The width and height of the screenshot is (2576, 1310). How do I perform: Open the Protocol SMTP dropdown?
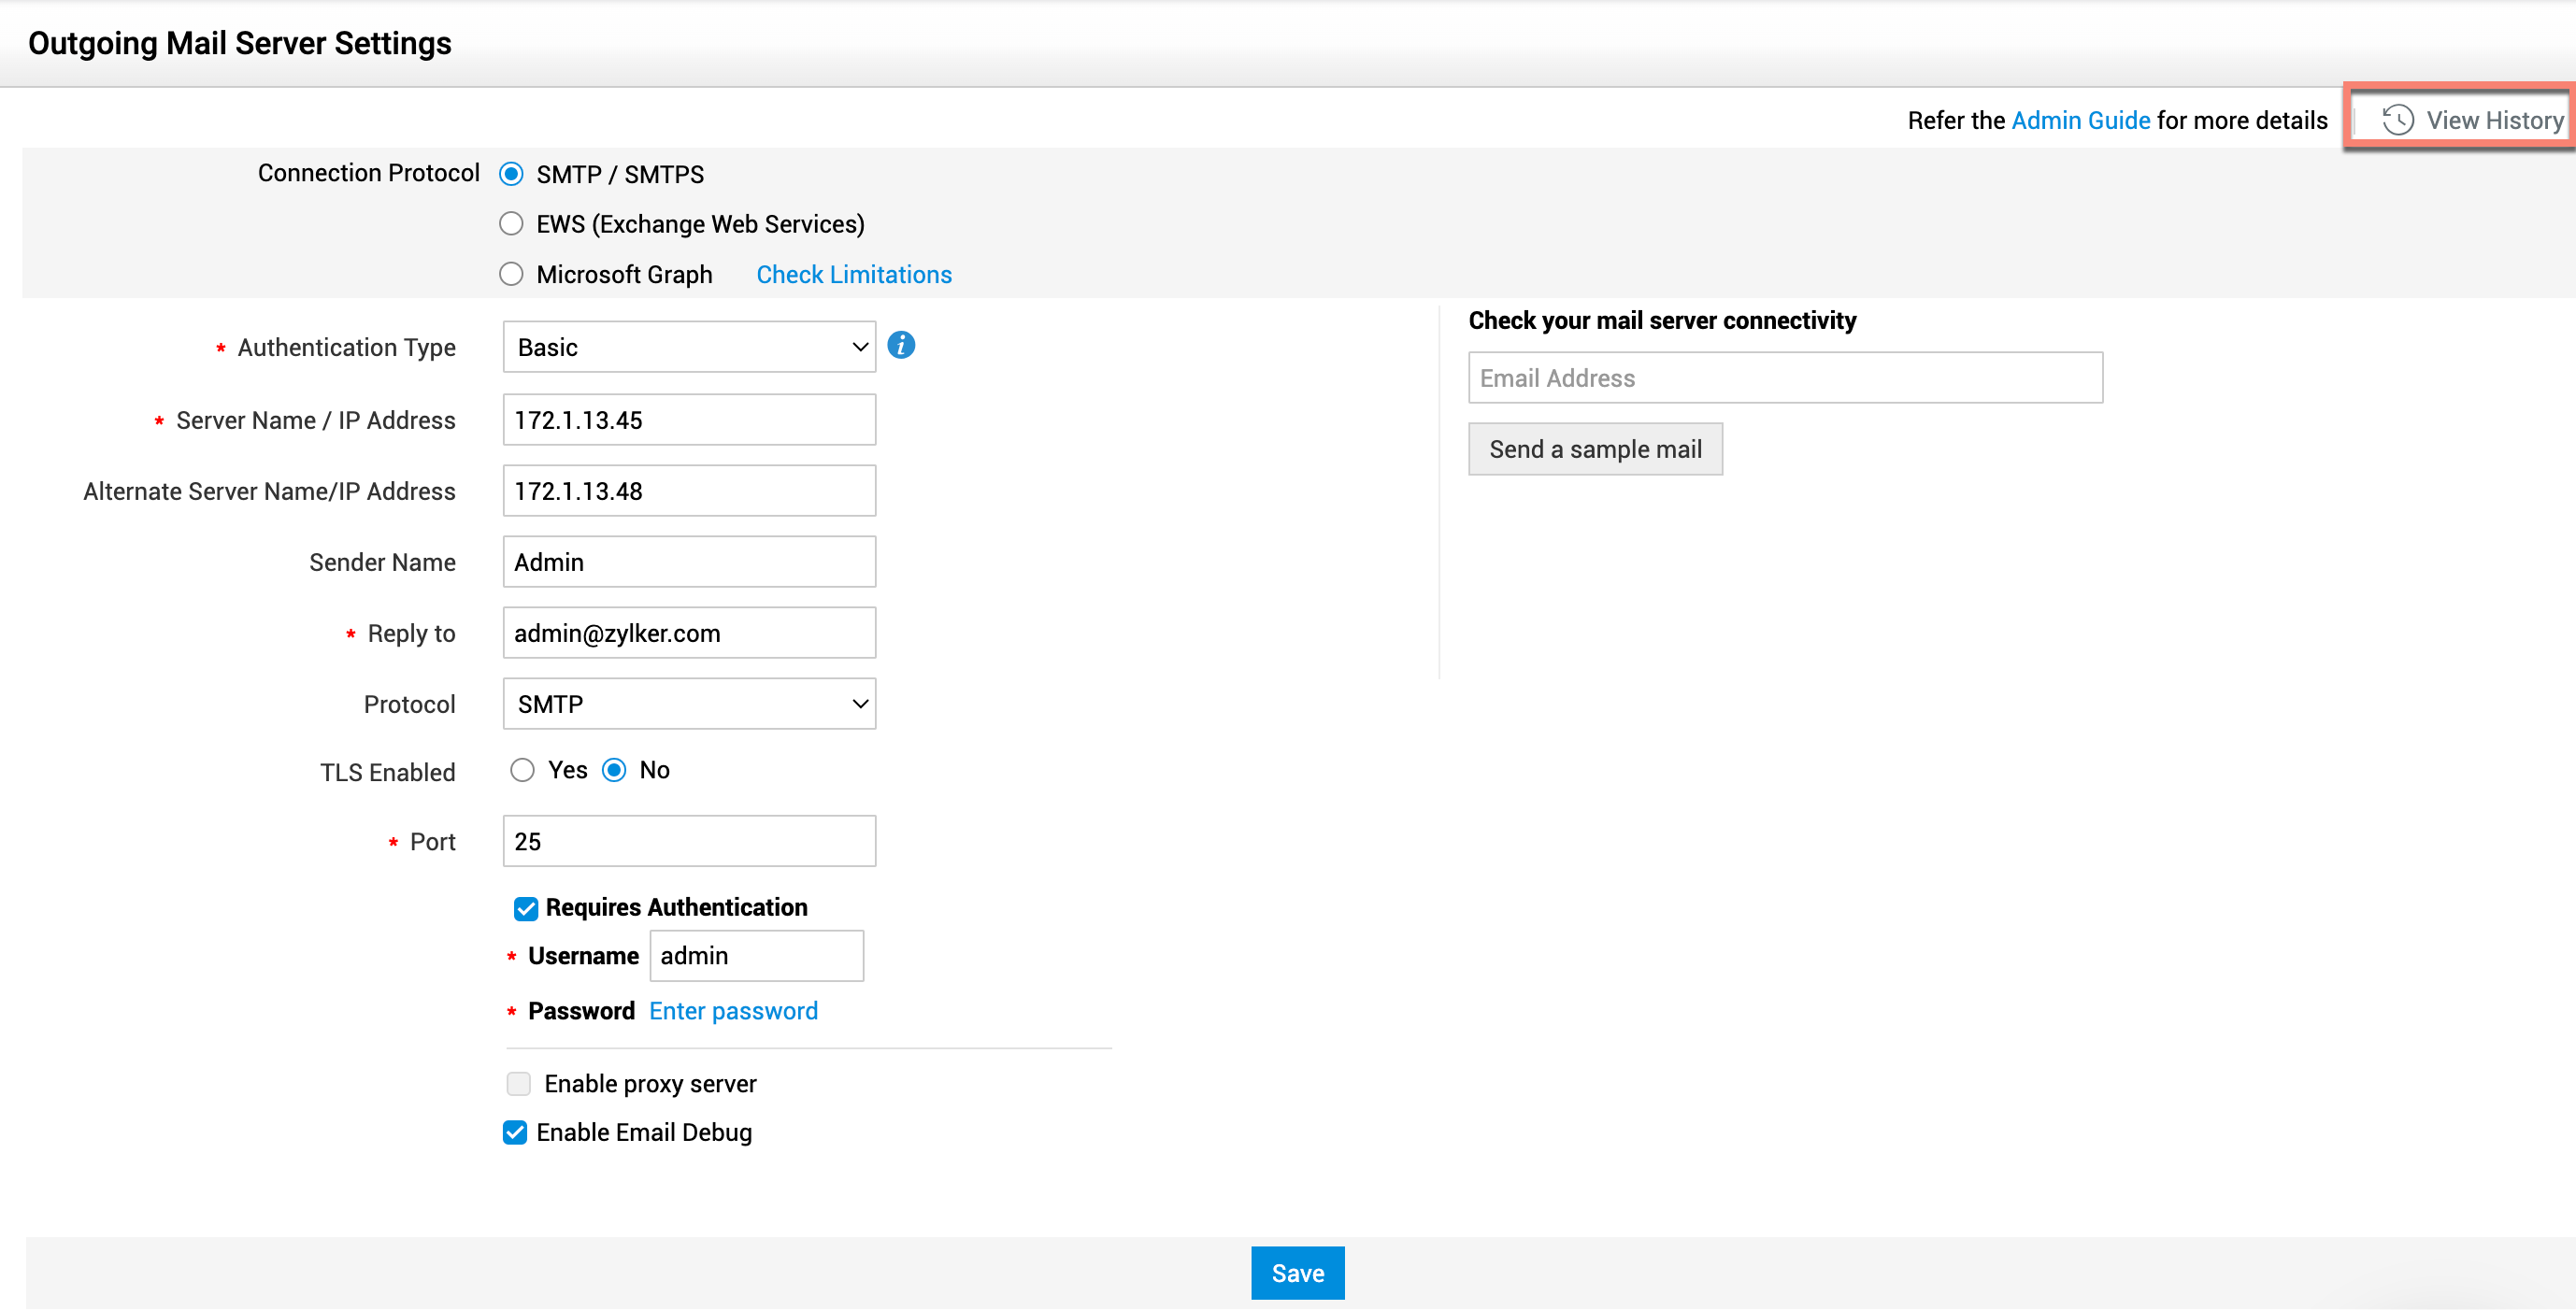(x=689, y=704)
